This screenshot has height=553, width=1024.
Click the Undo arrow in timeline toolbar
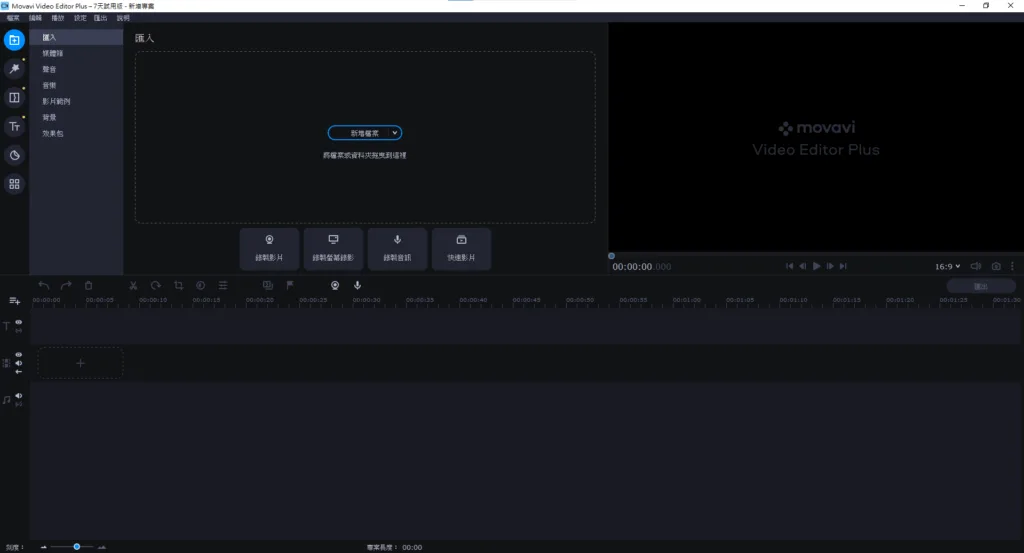pyautogui.click(x=44, y=285)
